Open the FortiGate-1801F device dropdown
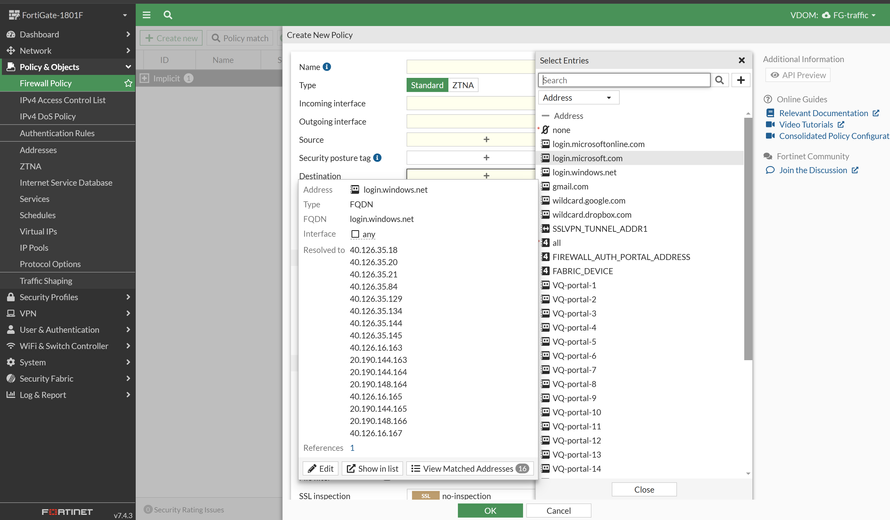Image resolution: width=890 pixels, height=520 pixels. 67,15
